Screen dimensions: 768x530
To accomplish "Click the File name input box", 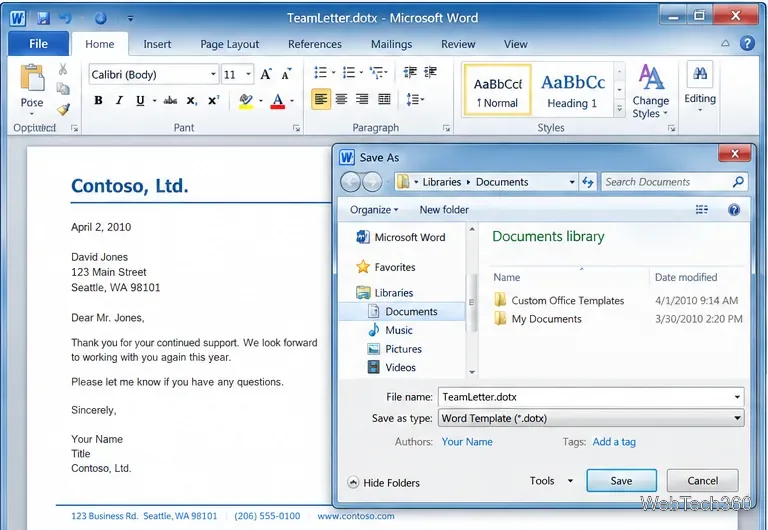I will [591, 397].
